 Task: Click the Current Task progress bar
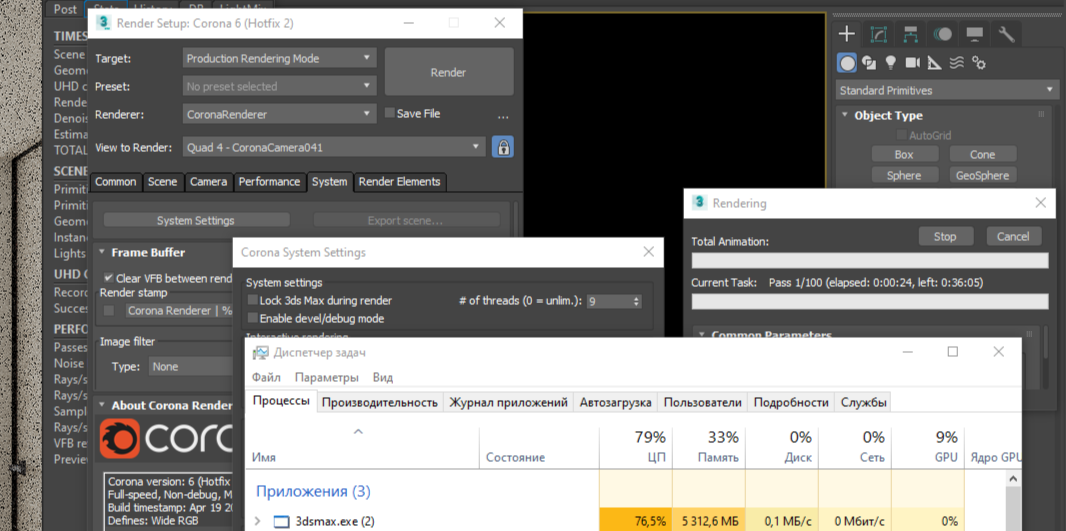point(870,303)
